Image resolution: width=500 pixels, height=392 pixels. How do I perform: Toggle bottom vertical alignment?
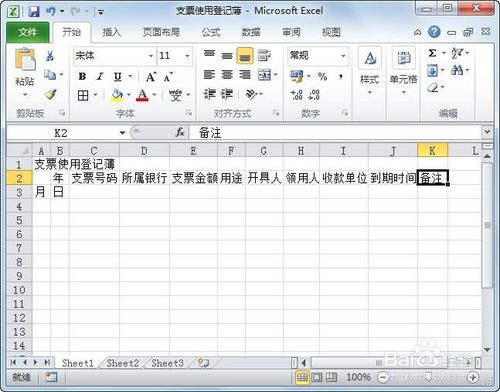click(245, 55)
